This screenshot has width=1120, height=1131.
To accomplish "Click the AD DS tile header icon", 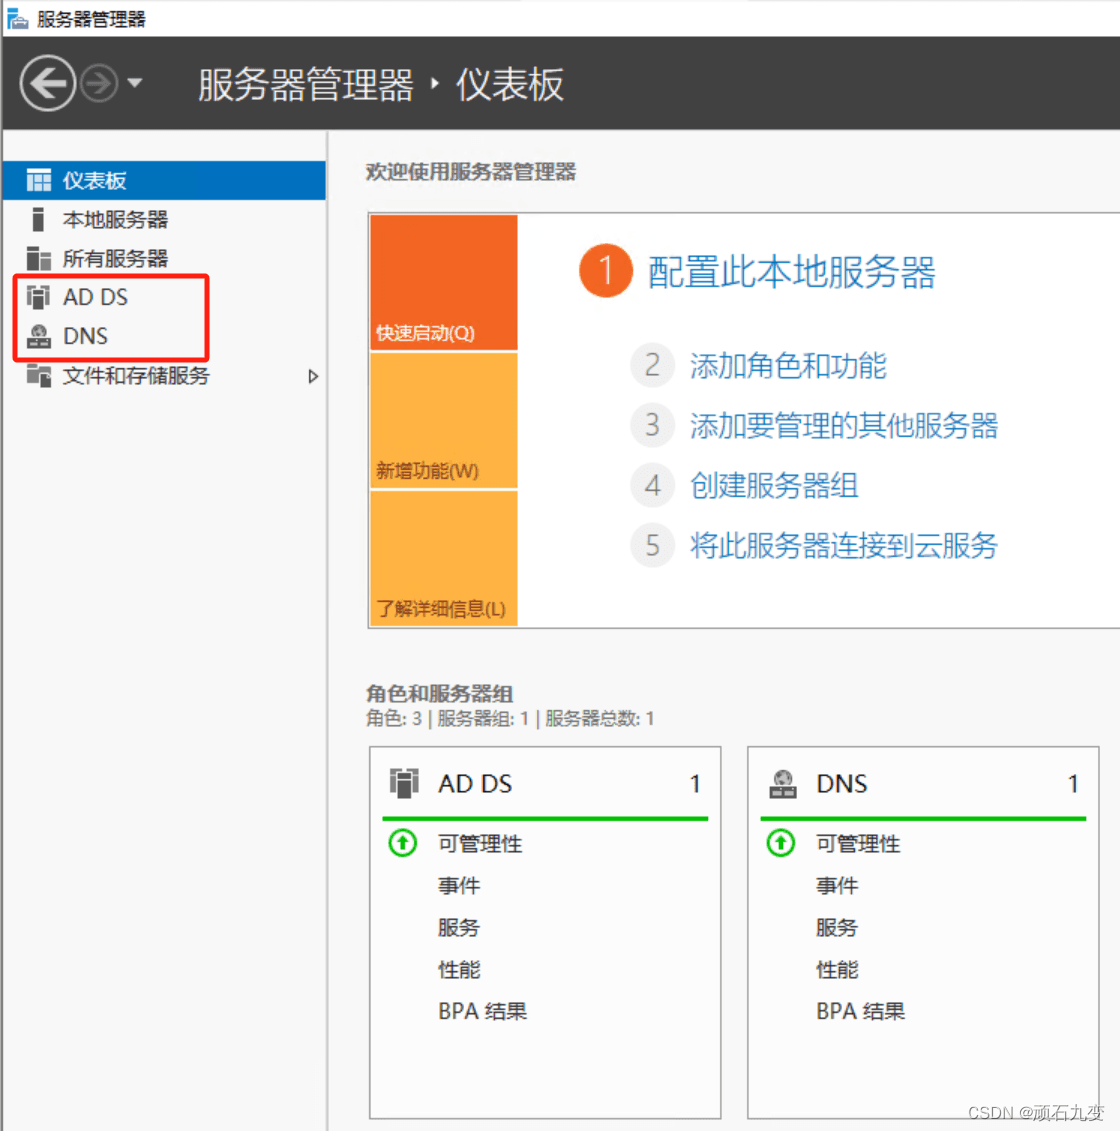I will click(x=404, y=783).
